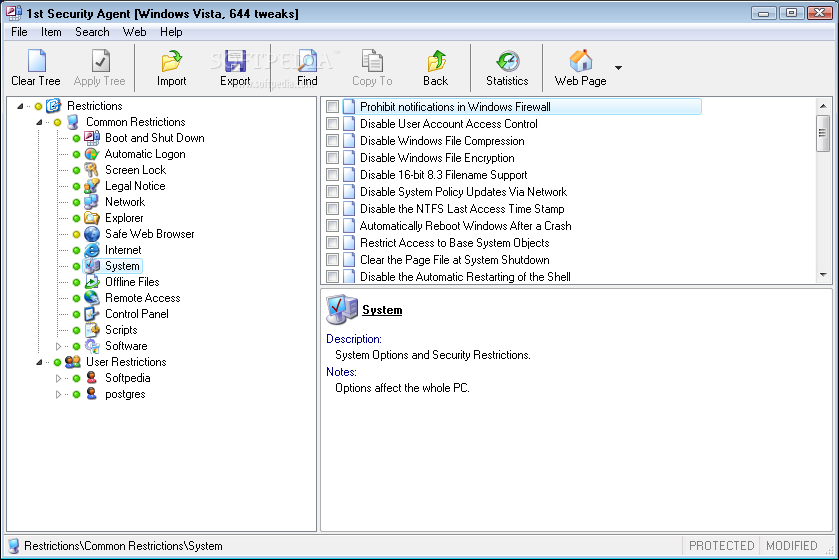
Task: Select the Clear the Page File at System Shutdown text
Action: (455, 260)
